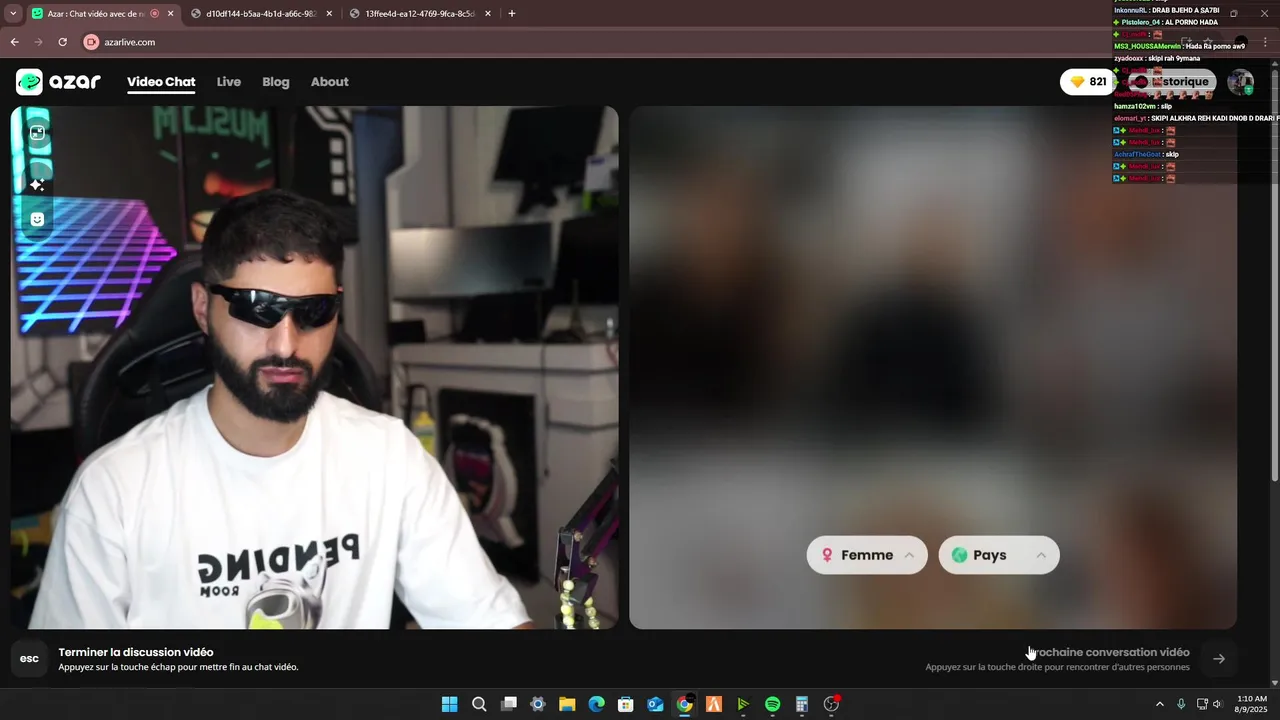Expand the Femme gender filter
The width and height of the screenshot is (1280, 720).
coord(867,555)
